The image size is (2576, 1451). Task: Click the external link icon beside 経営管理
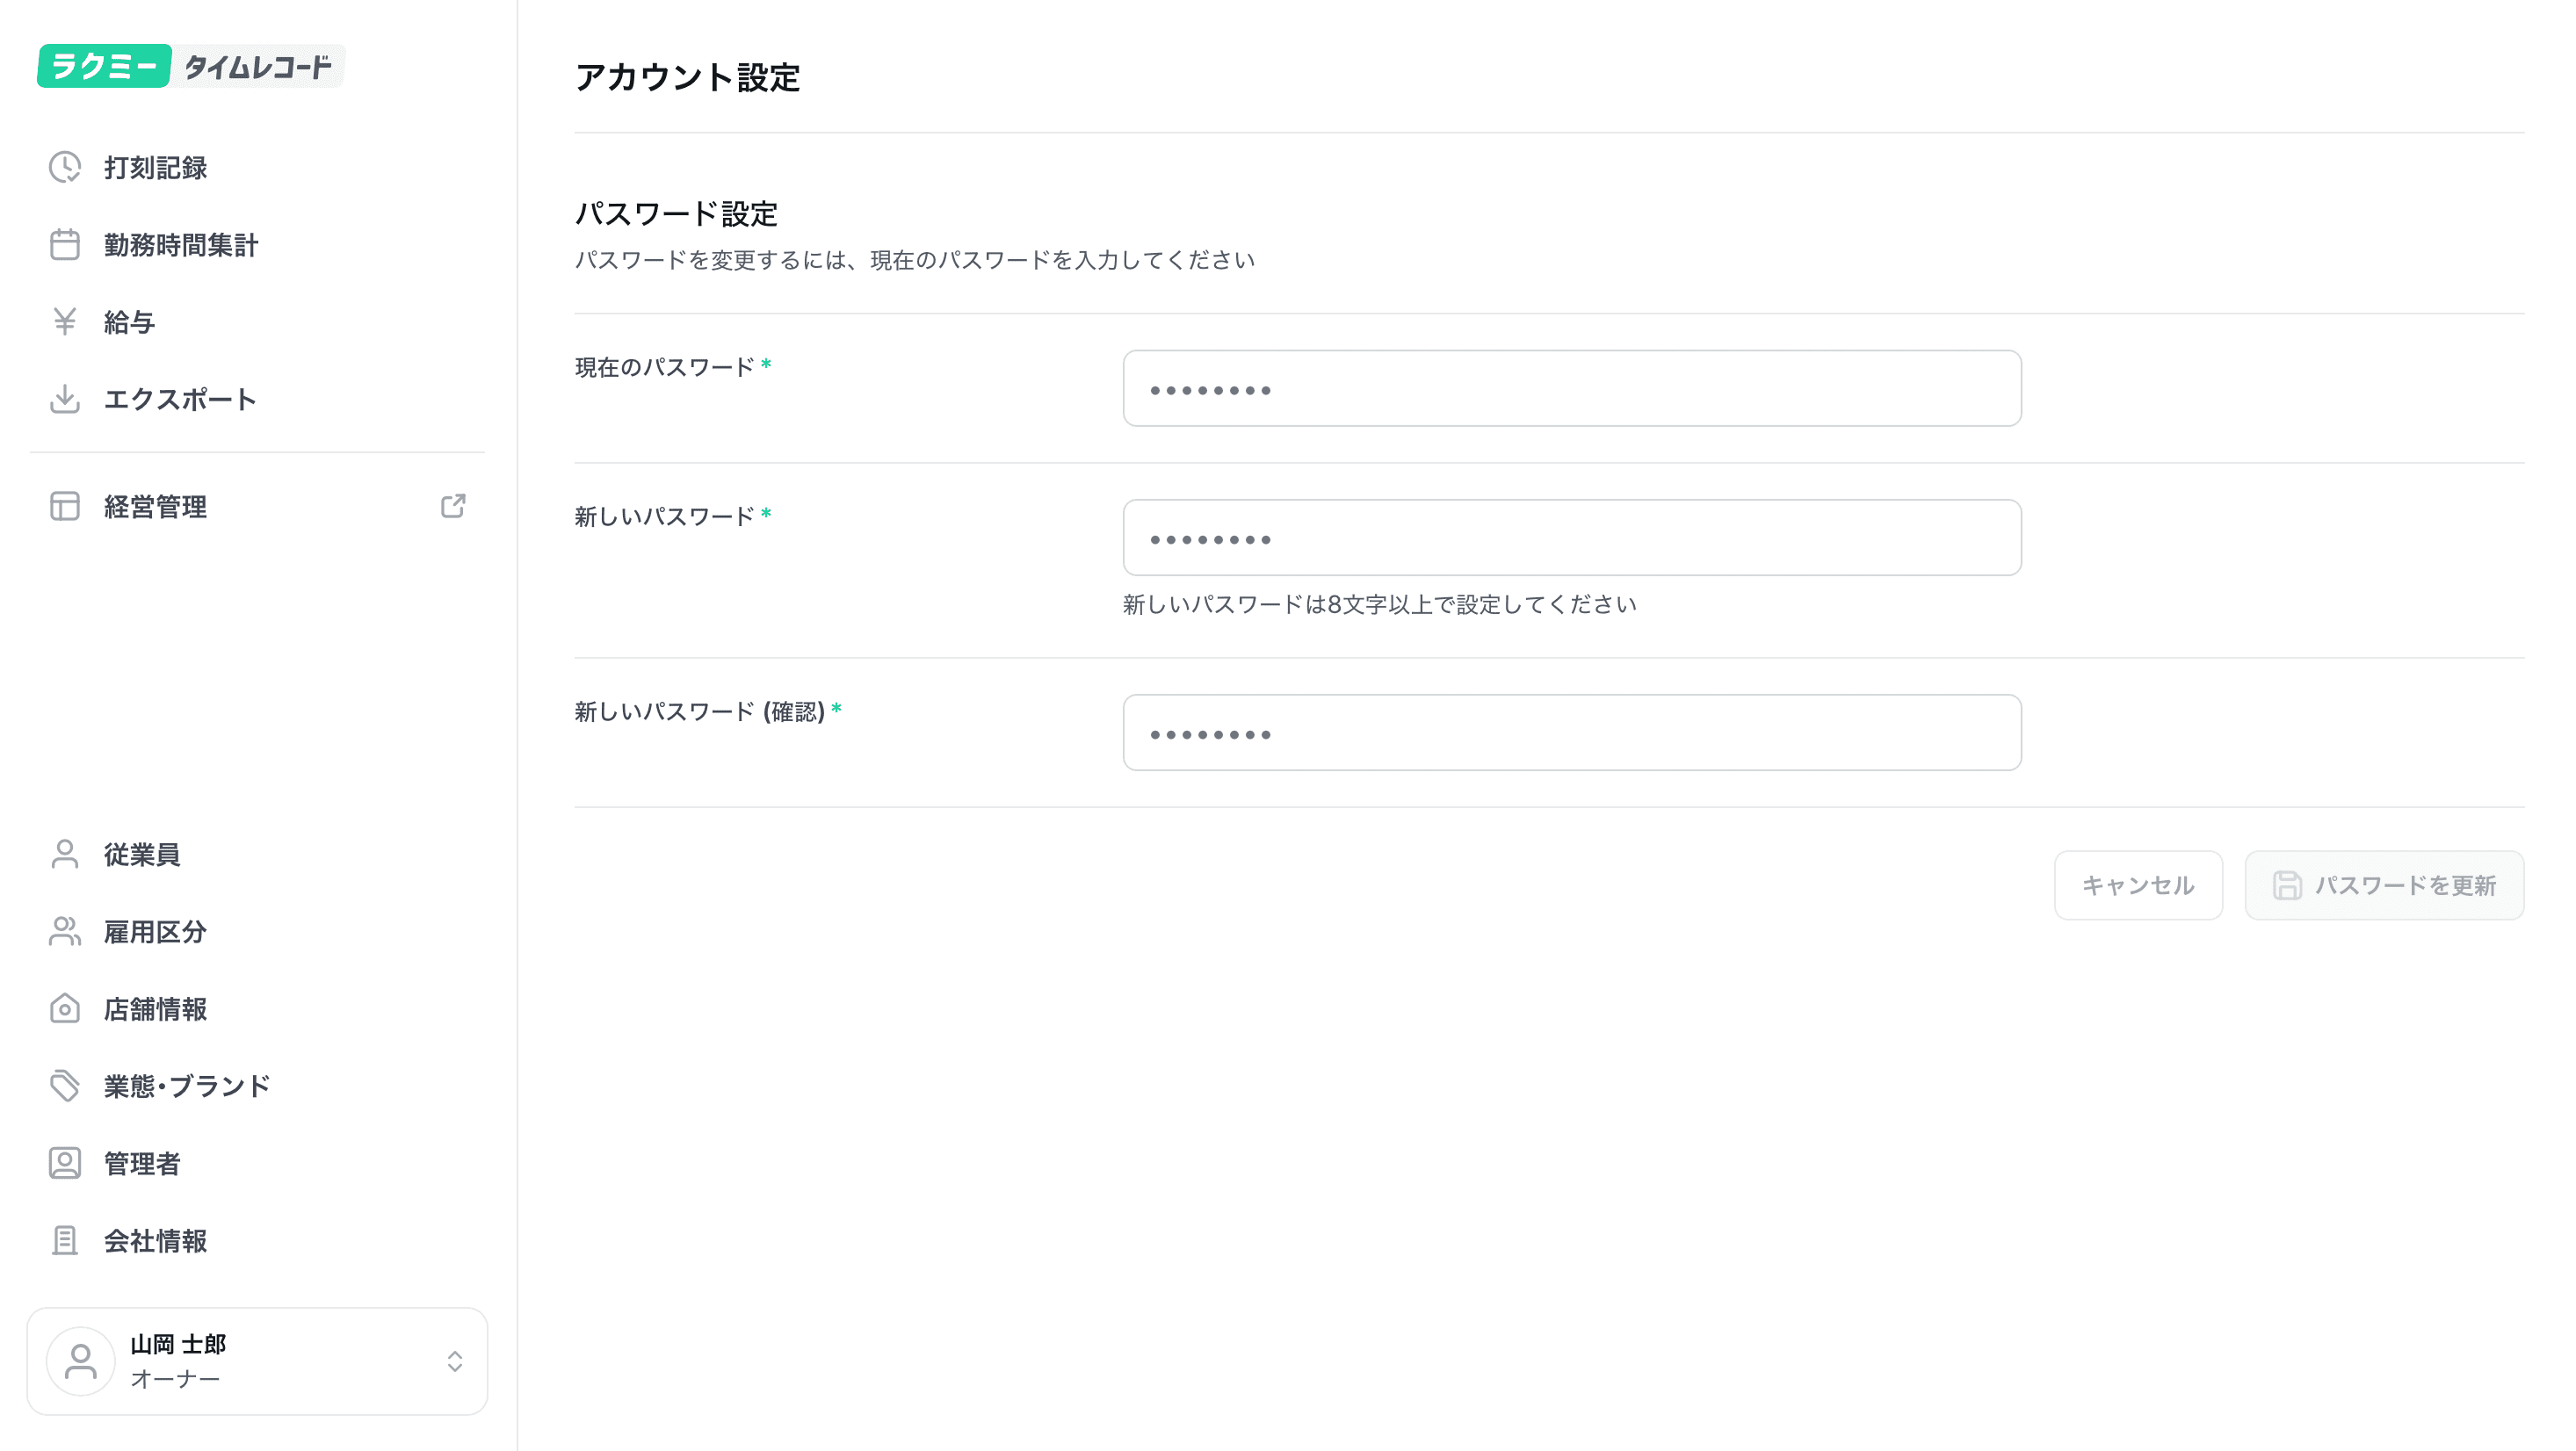tap(453, 506)
